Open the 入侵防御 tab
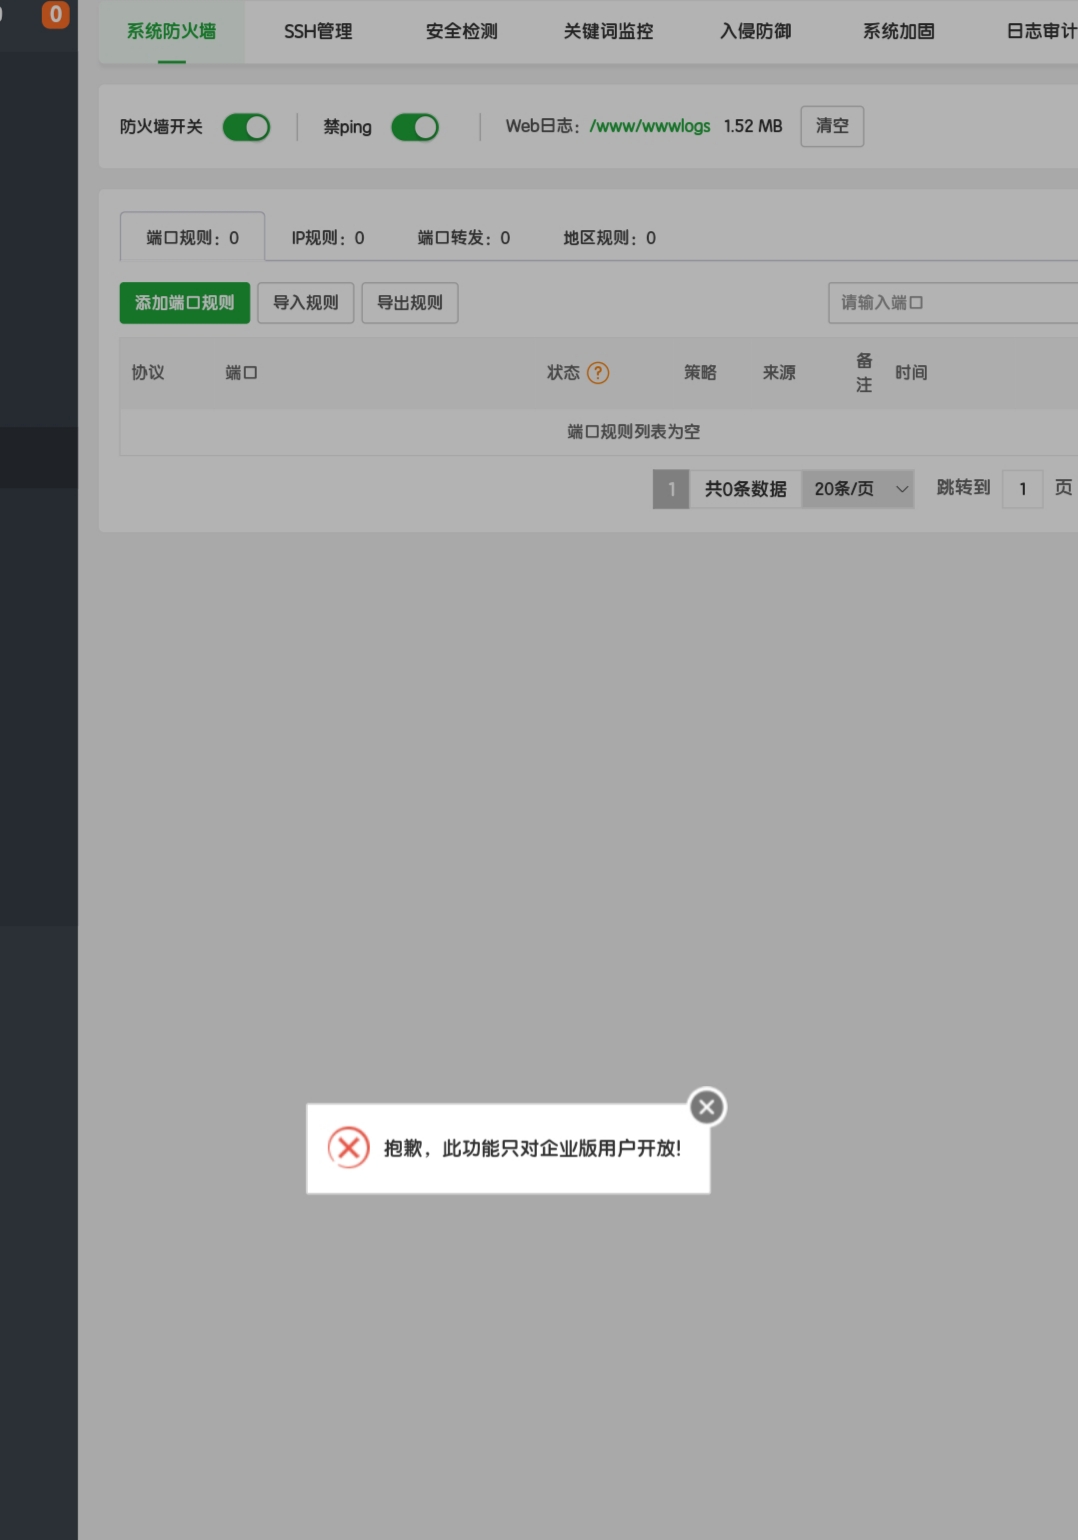Screen dimensions: 1078x1540 (x=754, y=31)
